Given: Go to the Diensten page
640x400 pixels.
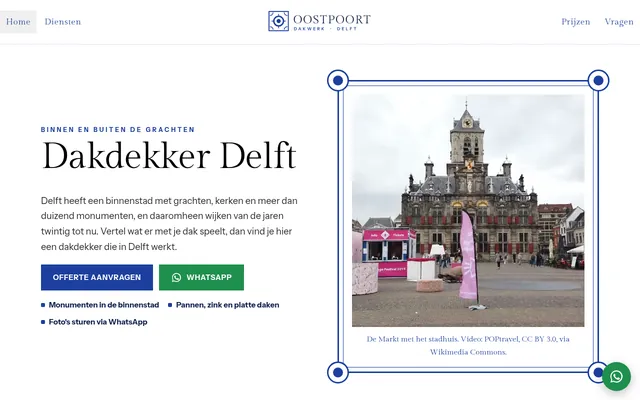Looking at the screenshot, I should (62, 22).
